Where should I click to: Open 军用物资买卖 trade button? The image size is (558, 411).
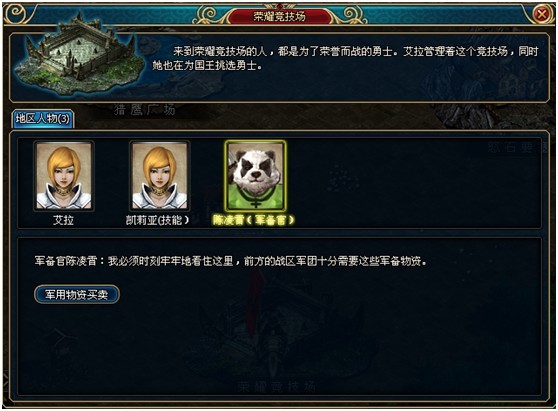click(x=77, y=295)
